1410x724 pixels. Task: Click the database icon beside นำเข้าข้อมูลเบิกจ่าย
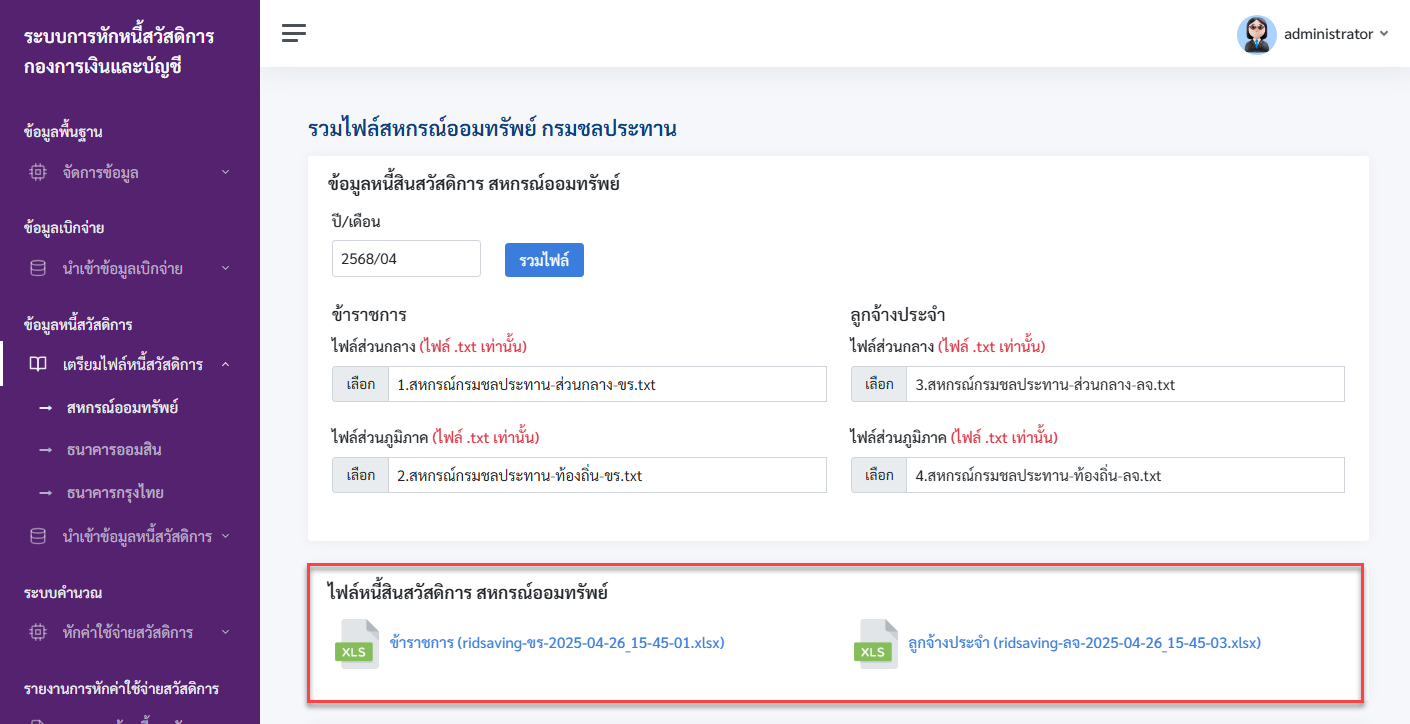[38, 268]
